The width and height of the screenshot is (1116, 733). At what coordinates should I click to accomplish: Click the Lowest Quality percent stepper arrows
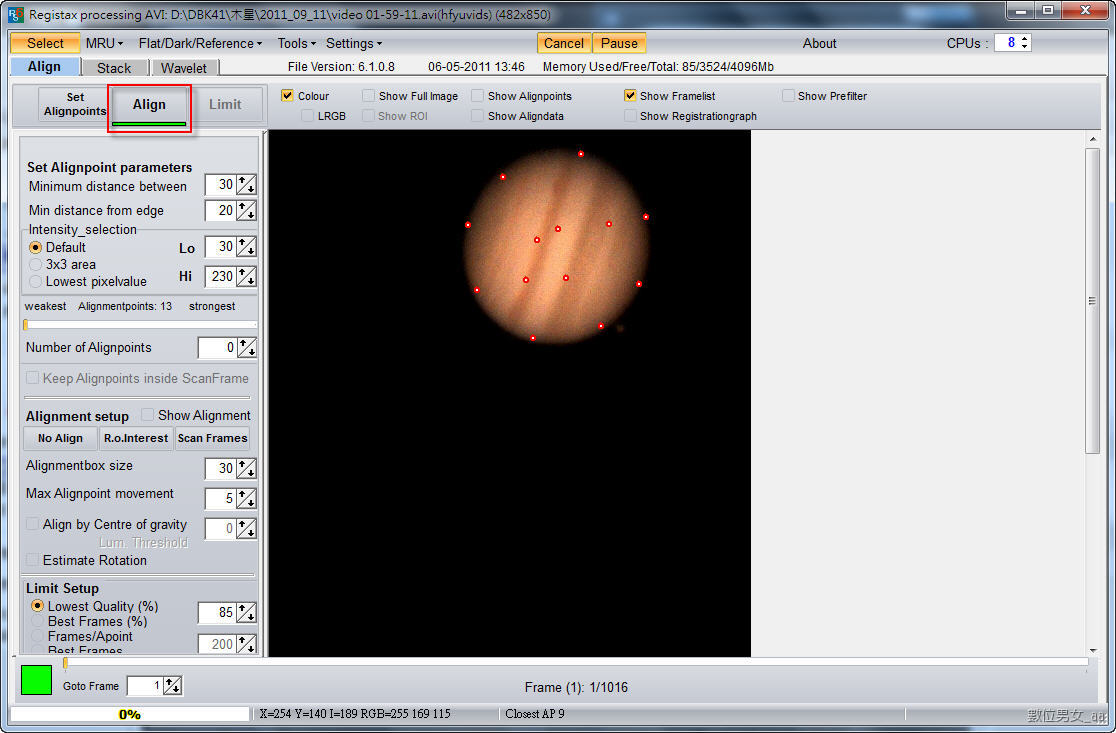pyautogui.click(x=246, y=613)
